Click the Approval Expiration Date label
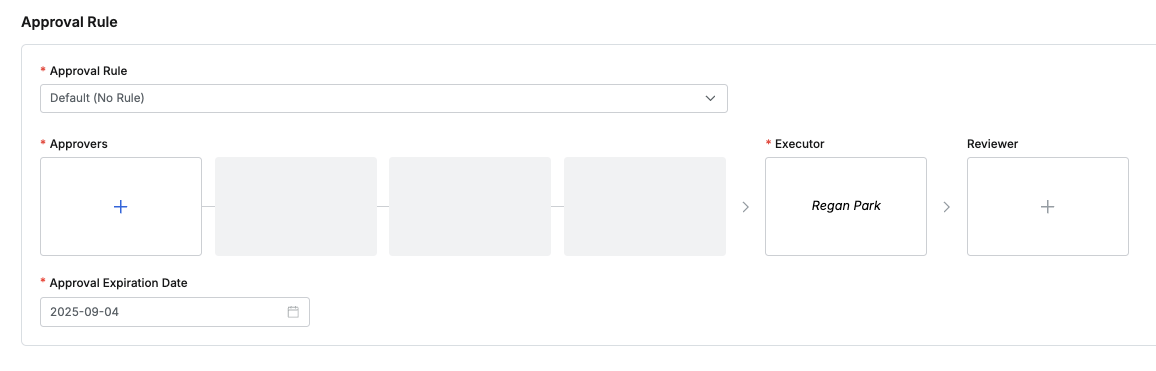Viewport: 1156px width, 371px height. click(x=118, y=282)
